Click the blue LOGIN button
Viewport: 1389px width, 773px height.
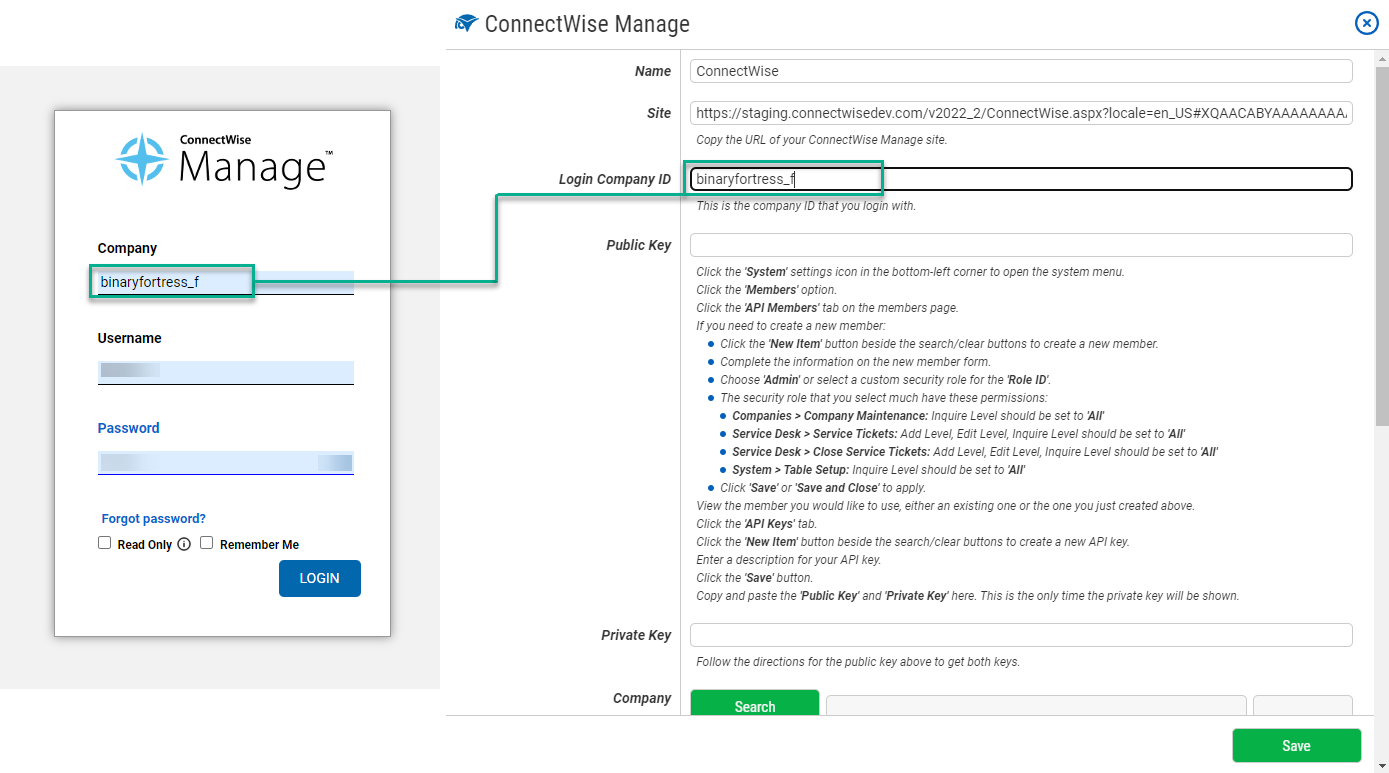point(320,578)
